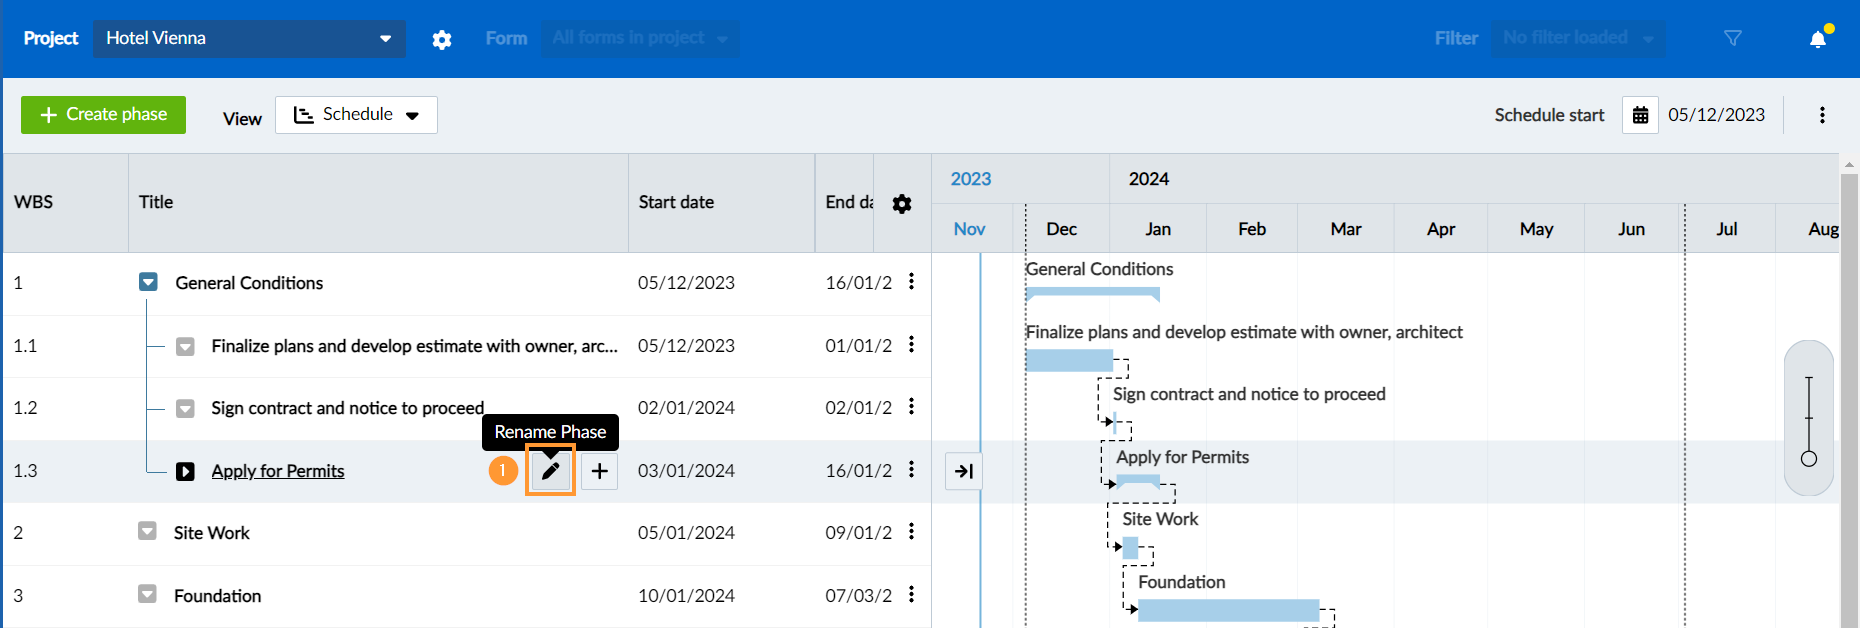Toggle the Site Work phase expander
This screenshot has height=628, width=1860.
[x=147, y=532]
